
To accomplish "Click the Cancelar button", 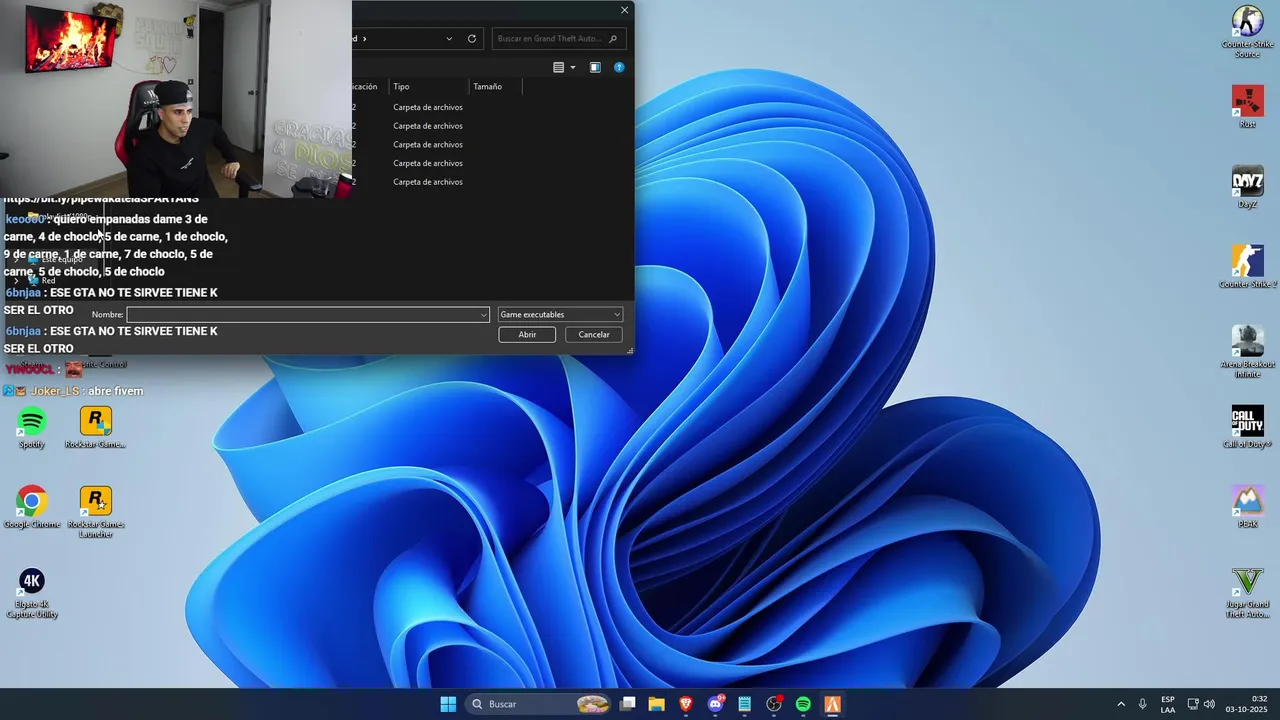I will coord(594,335).
